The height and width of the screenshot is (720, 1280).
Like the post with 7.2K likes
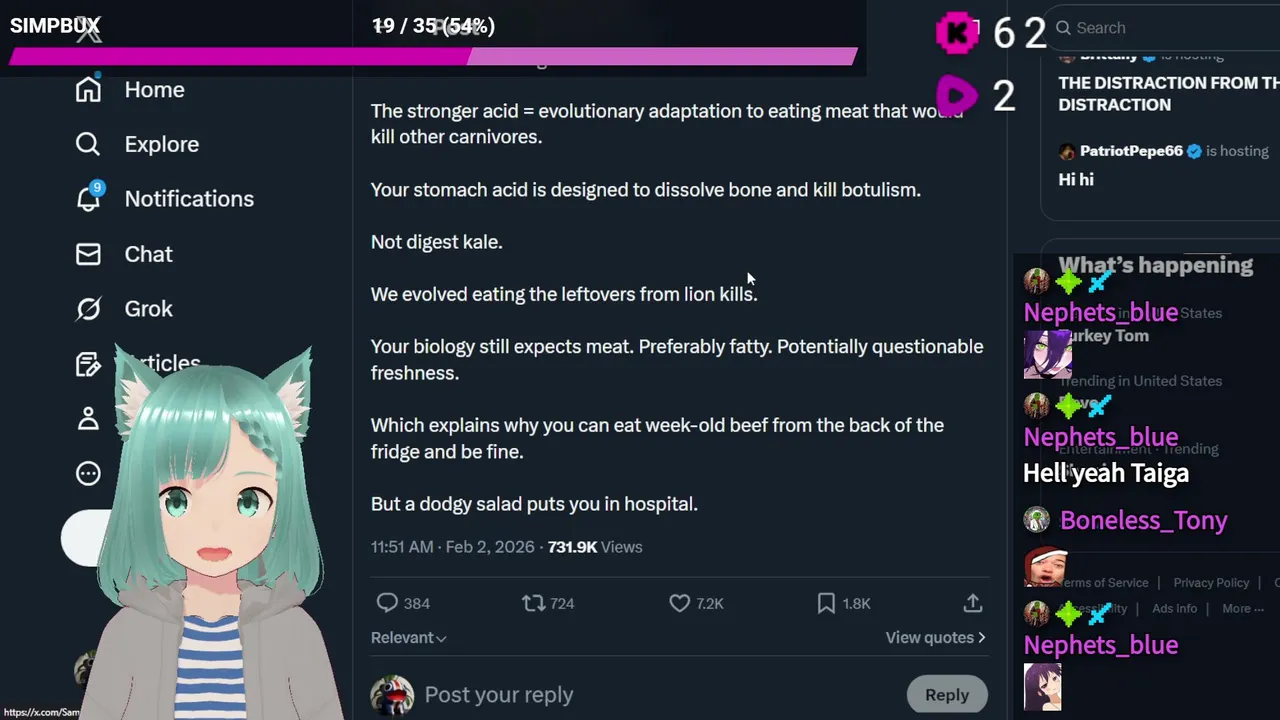click(x=680, y=603)
